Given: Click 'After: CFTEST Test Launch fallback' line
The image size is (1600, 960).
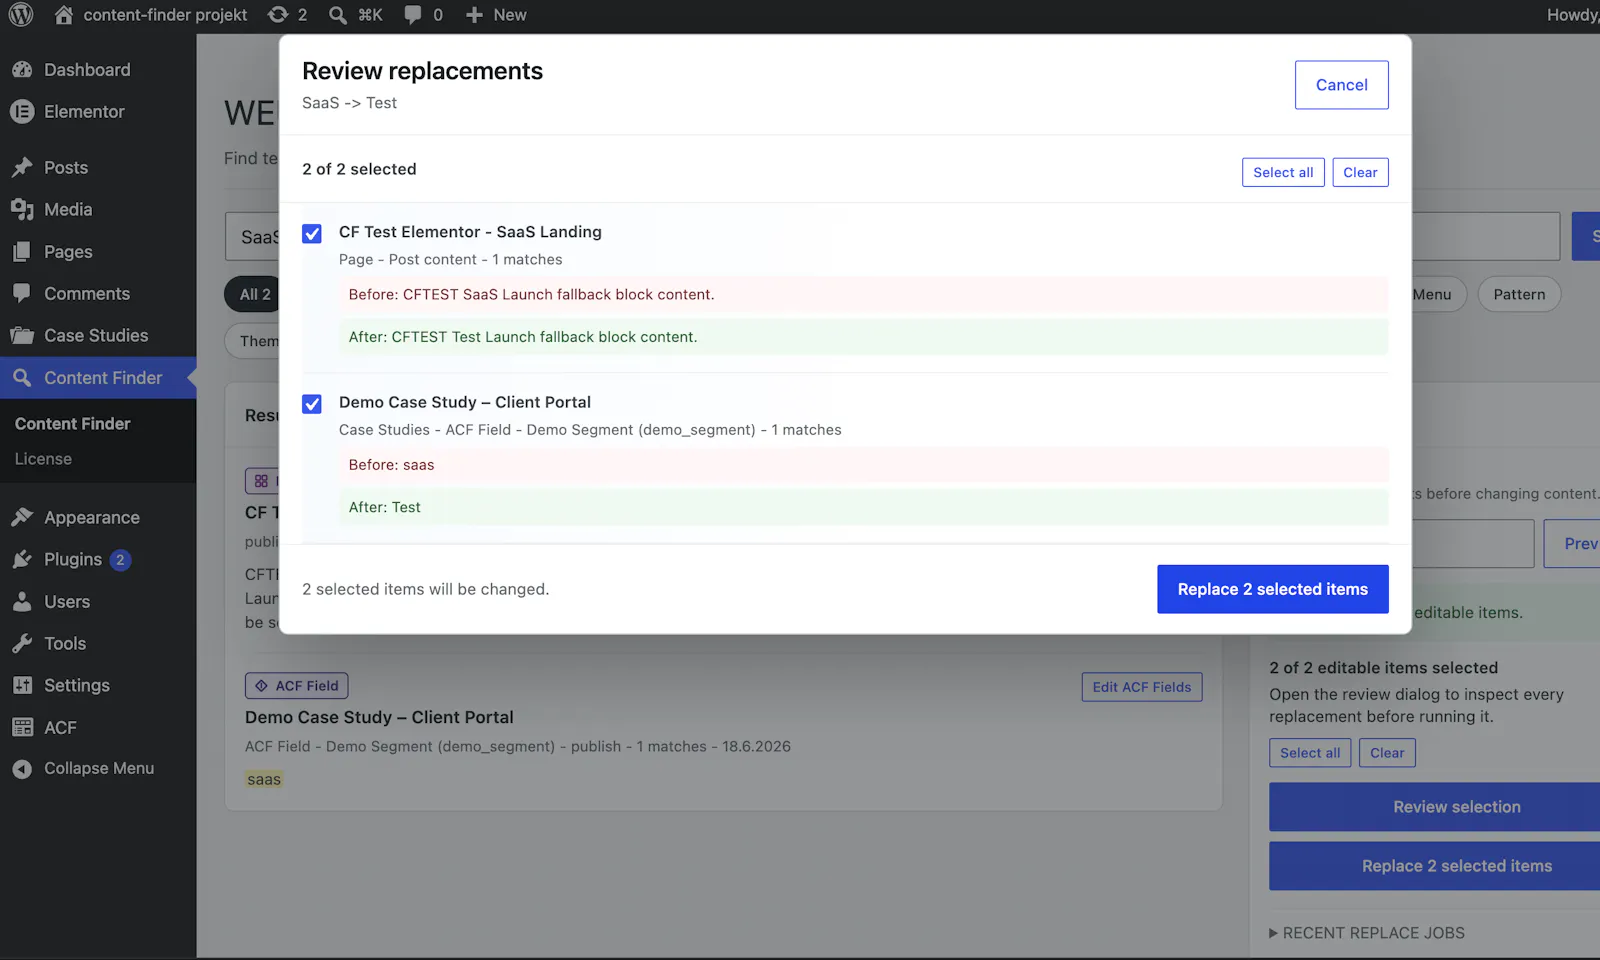Looking at the screenshot, I should (x=863, y=337).
